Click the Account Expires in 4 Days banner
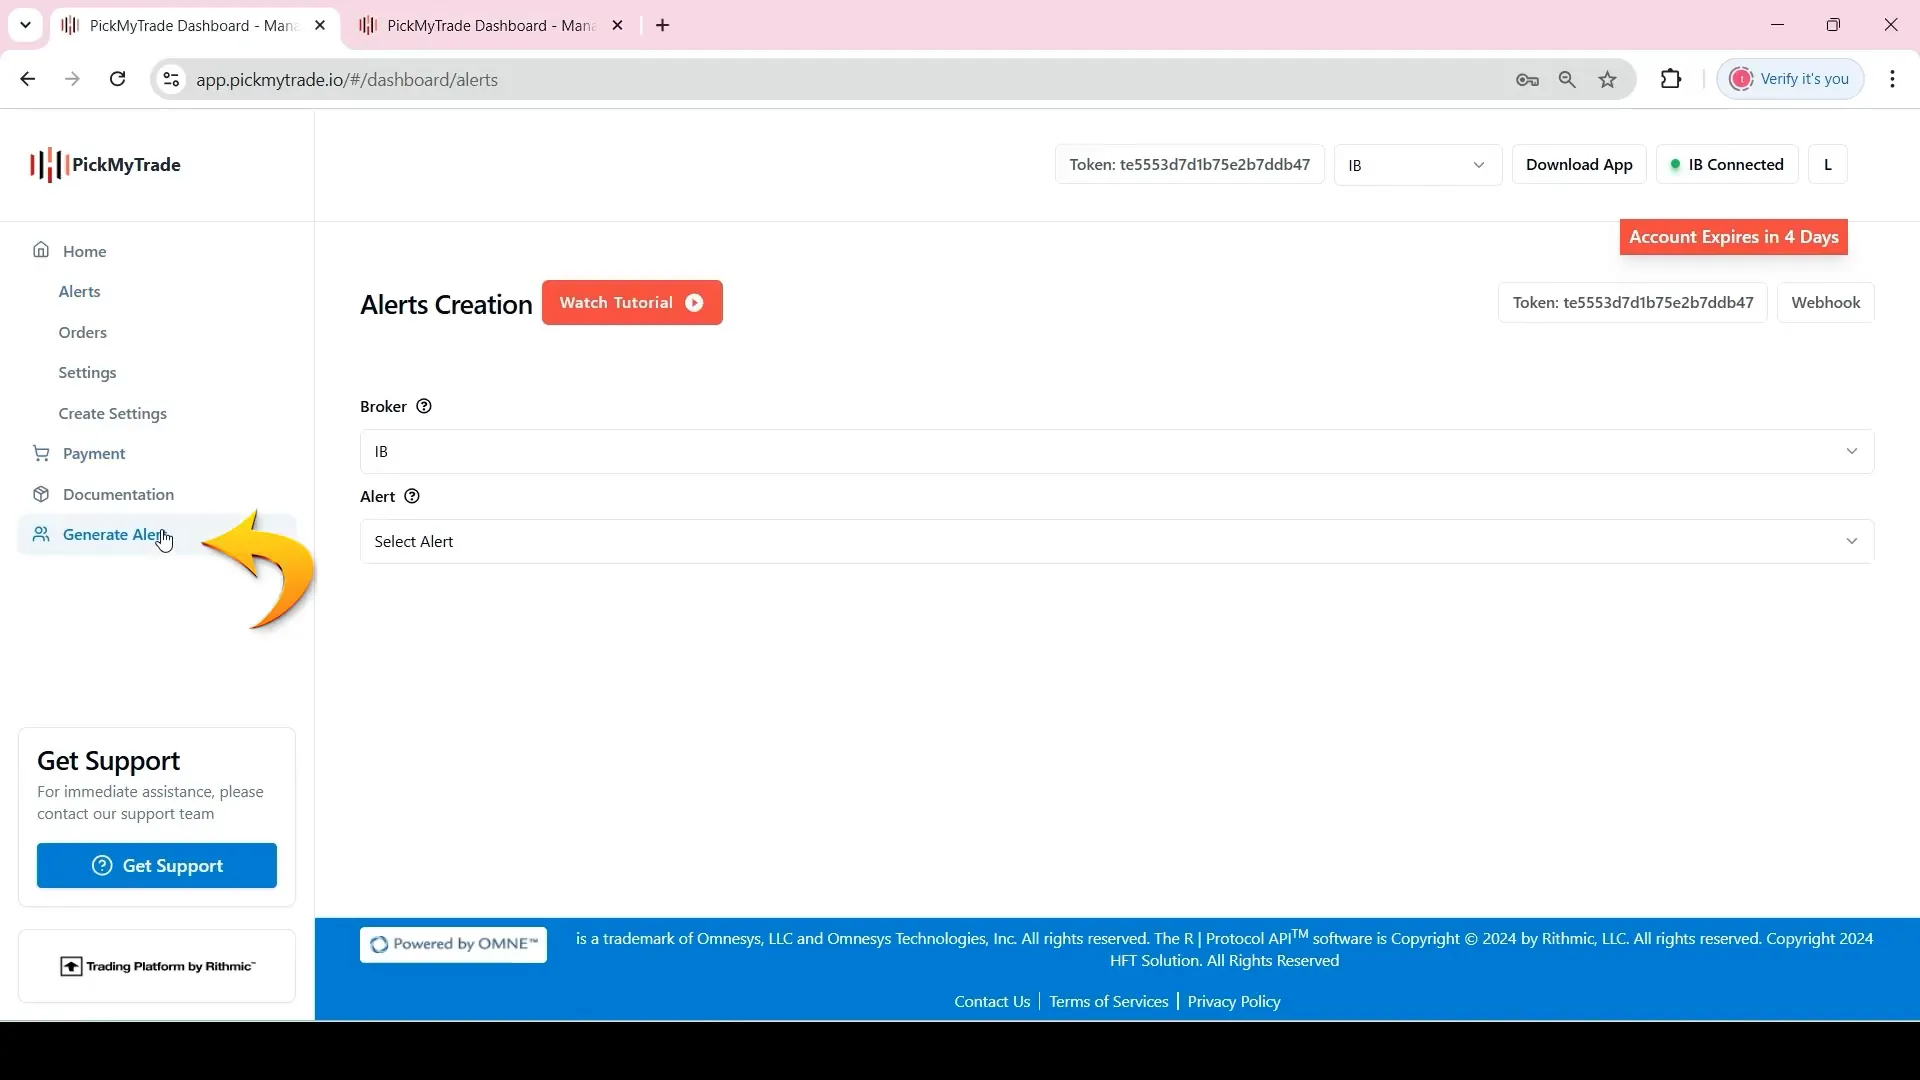This screenshot has height=1080, width=1920. point(1733,237)
